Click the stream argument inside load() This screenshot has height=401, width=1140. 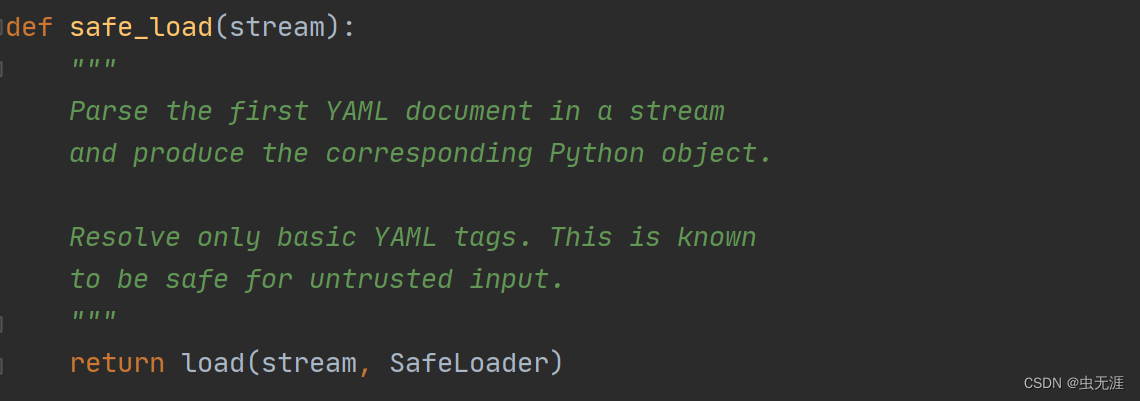(x=309, y=363)
